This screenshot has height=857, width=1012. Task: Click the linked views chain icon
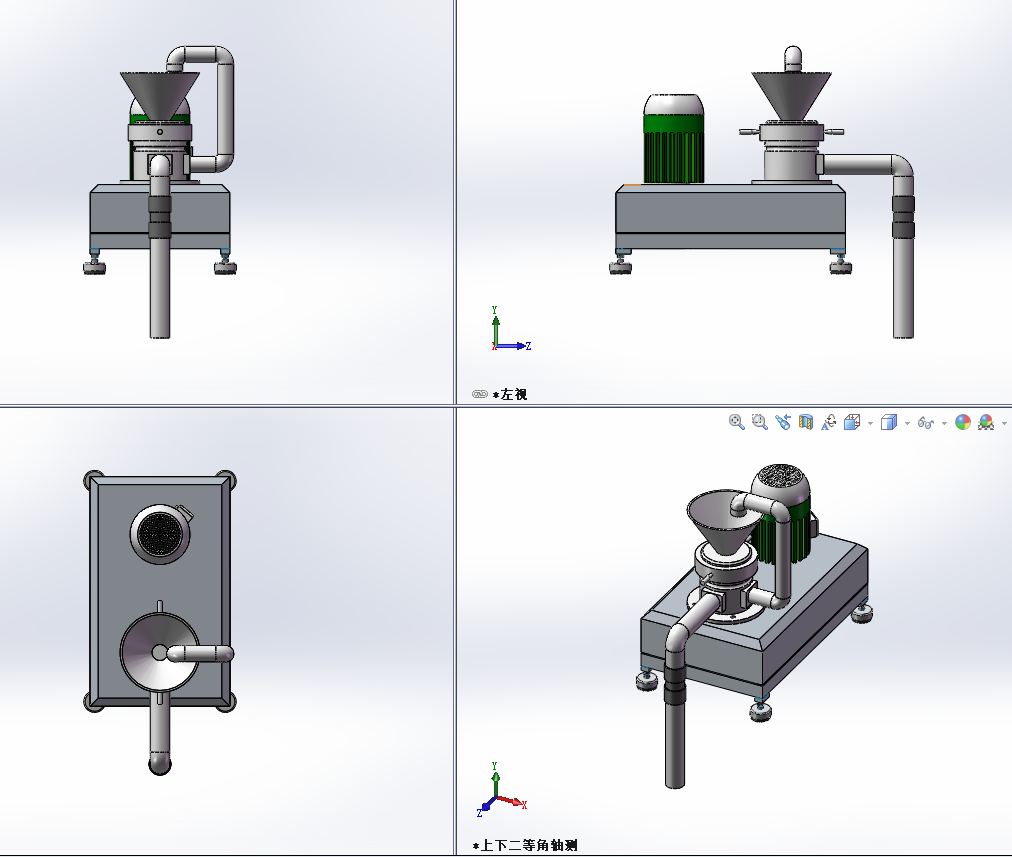click(480, 394)
